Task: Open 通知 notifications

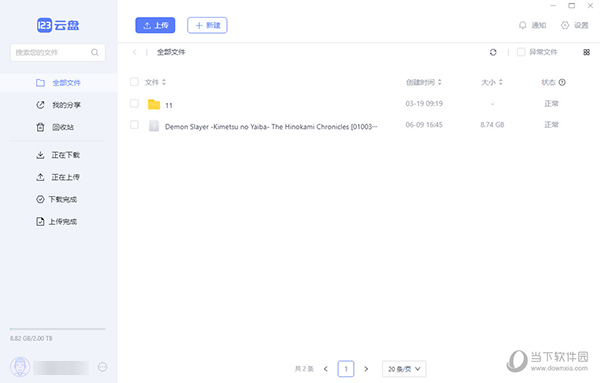Action: pyautogui.click(x=532, y=25)
